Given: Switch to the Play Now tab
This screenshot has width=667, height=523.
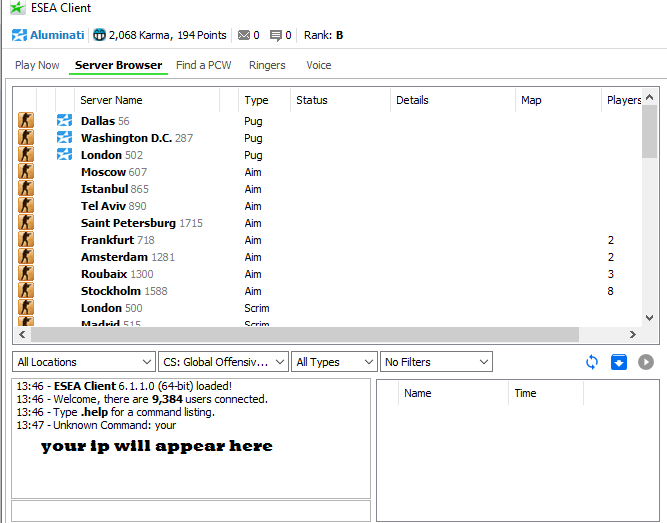Looking at the screenshot, I should point(37,65).
